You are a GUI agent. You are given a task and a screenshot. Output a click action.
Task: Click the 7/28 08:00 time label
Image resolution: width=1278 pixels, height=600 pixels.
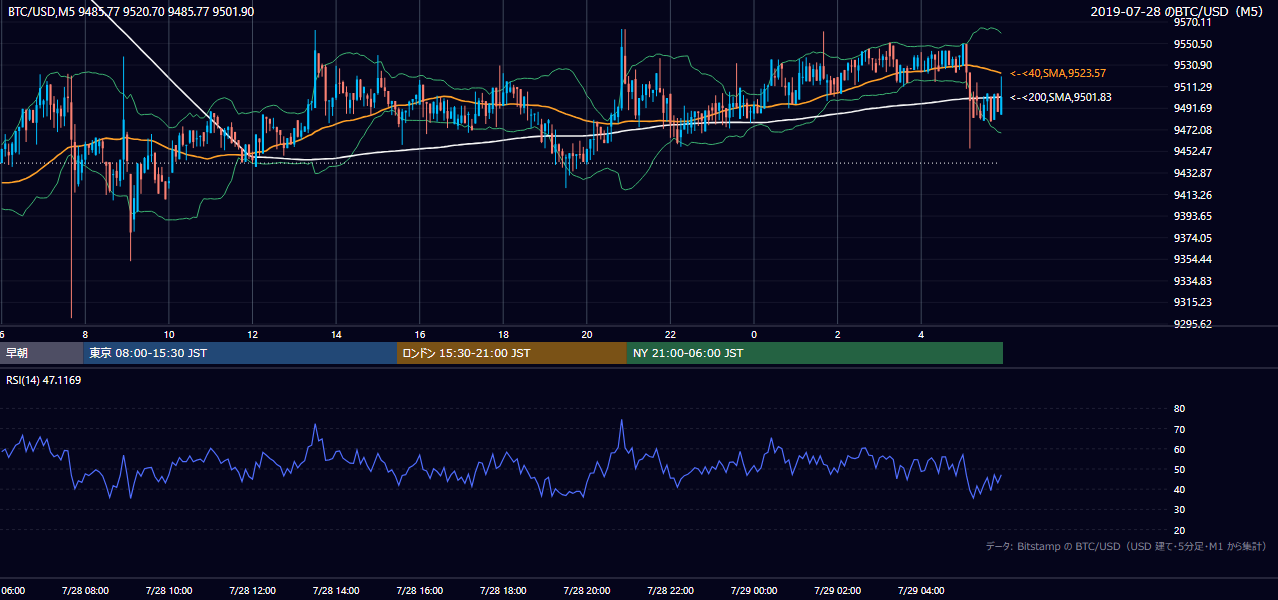[x=84, y=591]
